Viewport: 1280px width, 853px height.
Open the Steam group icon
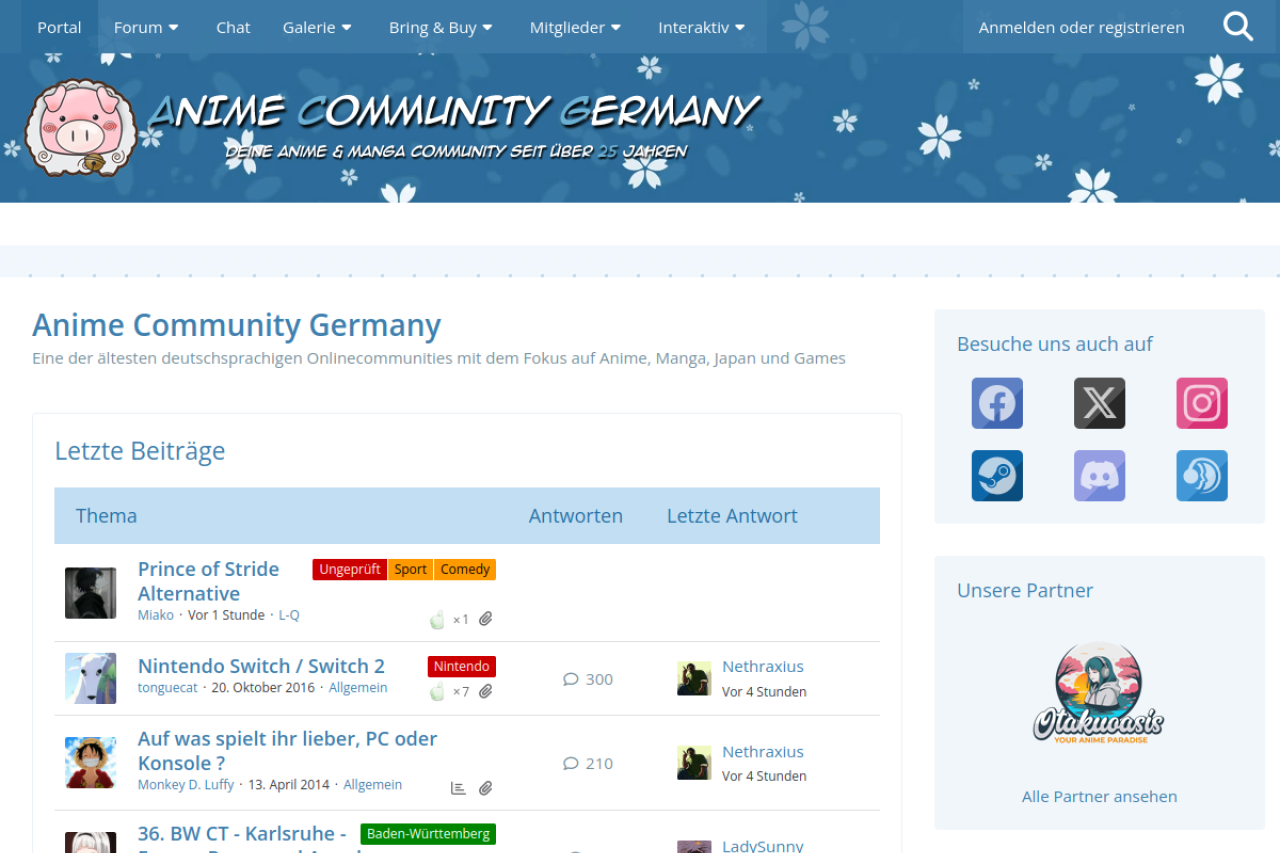pyautogui.click(x=997, y=475)
